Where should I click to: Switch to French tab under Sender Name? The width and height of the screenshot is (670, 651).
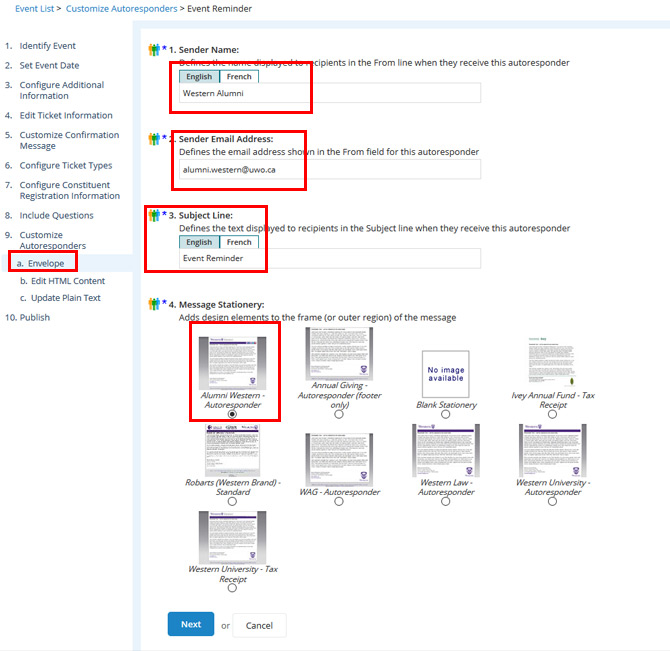pos(239,76)
